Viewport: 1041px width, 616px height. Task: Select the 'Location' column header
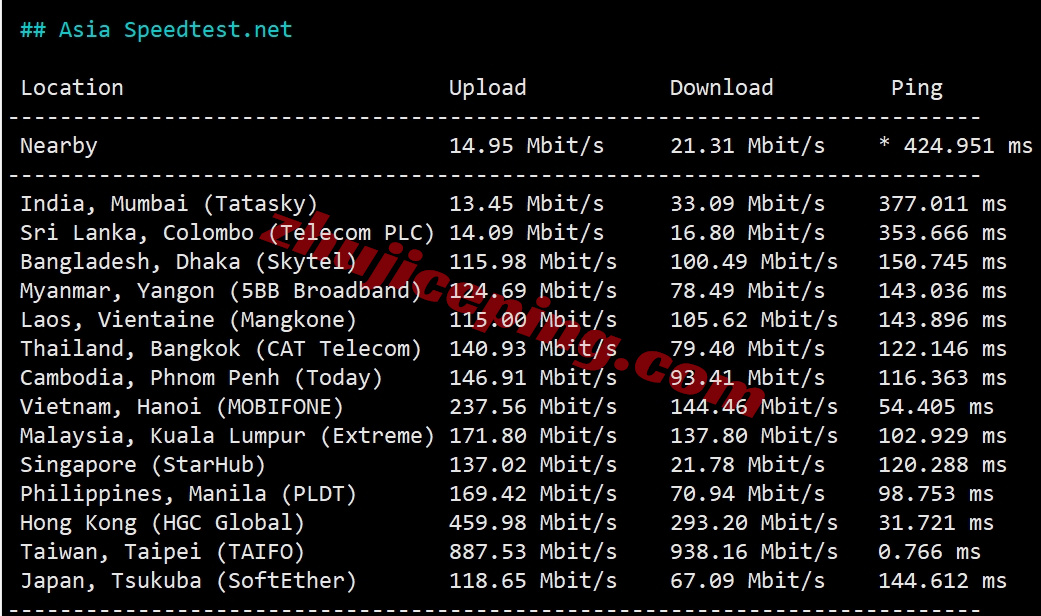[x=72, y=88]
